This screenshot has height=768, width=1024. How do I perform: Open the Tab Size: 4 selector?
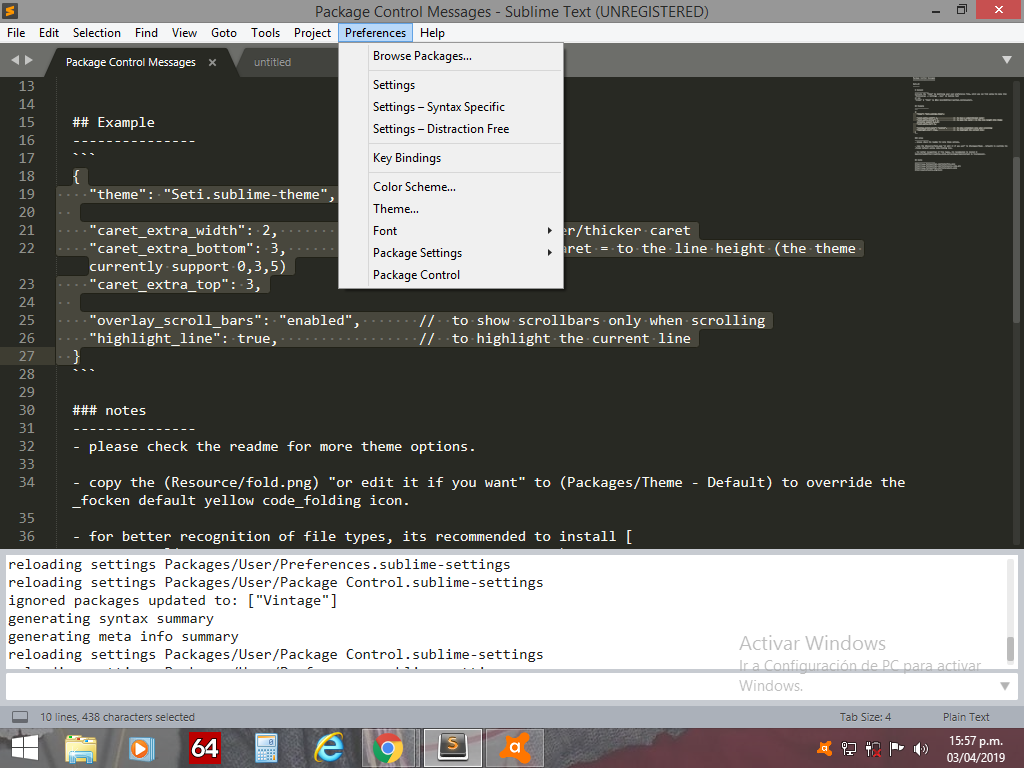click(x=865, y=717)
